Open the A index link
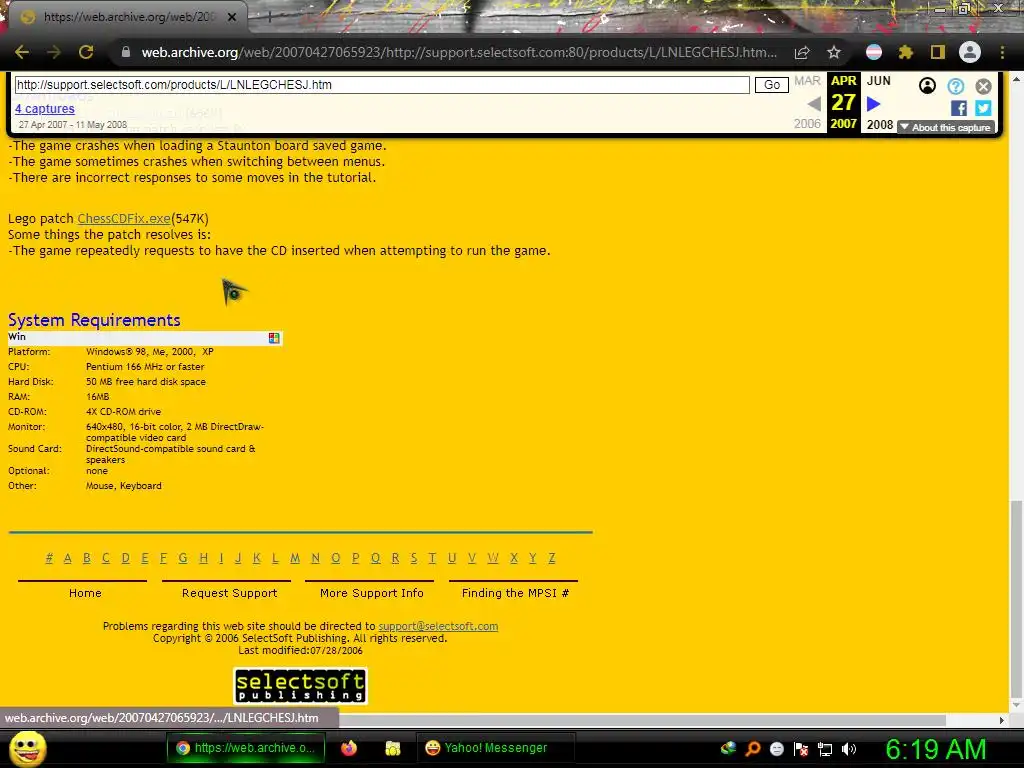This screenshot has height=768, width=1024. (67, 558)
